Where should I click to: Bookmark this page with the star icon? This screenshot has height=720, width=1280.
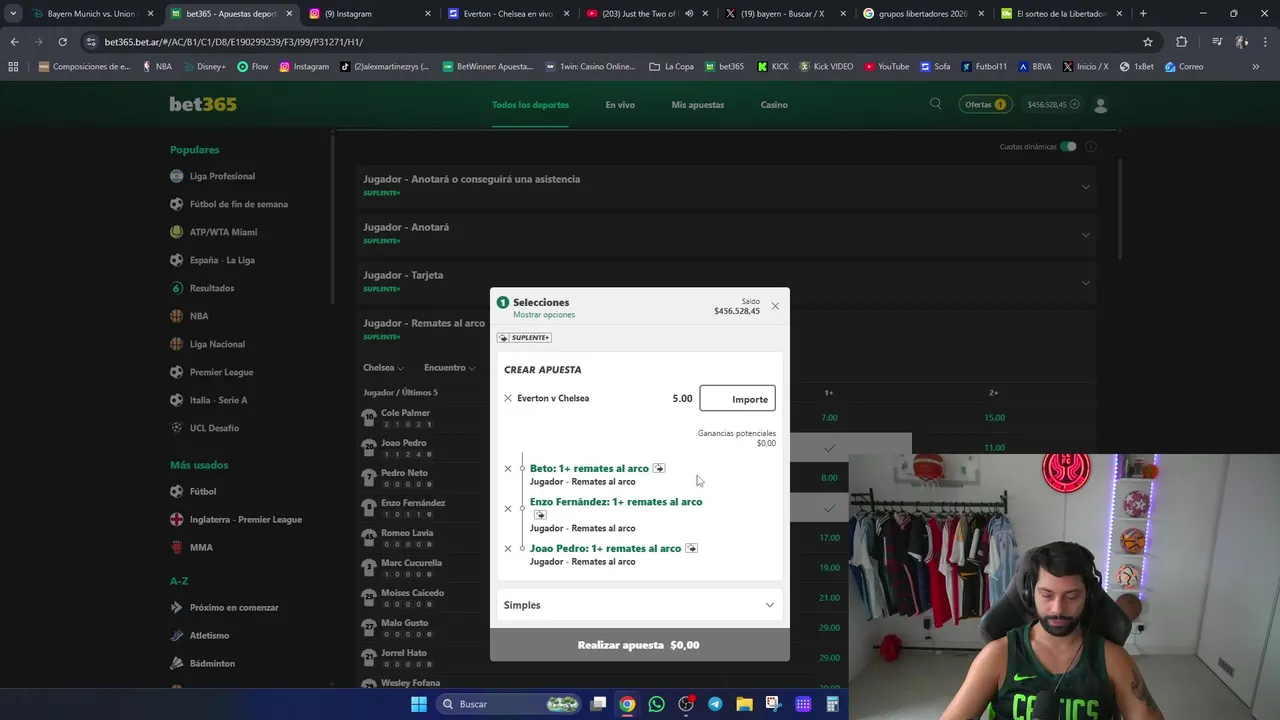[x=1148, y=42]
